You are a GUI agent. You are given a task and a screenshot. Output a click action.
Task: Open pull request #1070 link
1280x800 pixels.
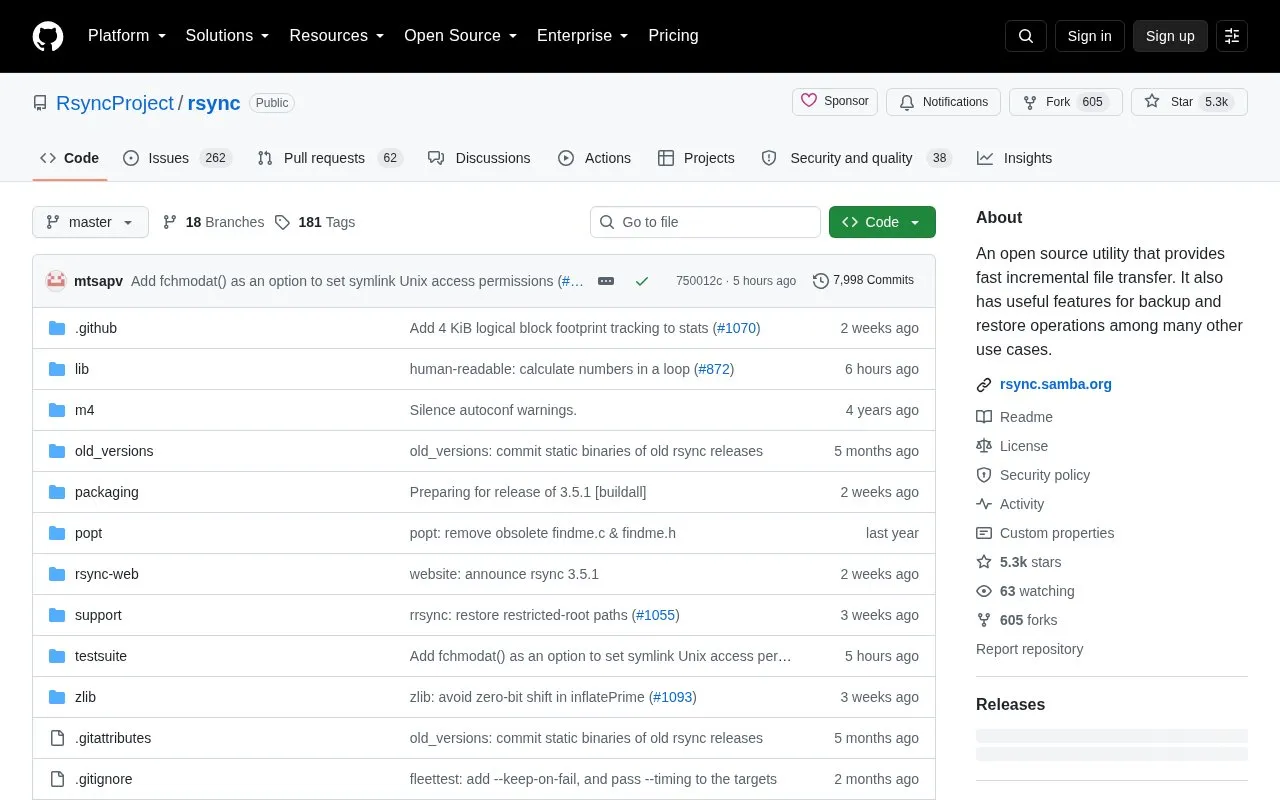(737, 328)
